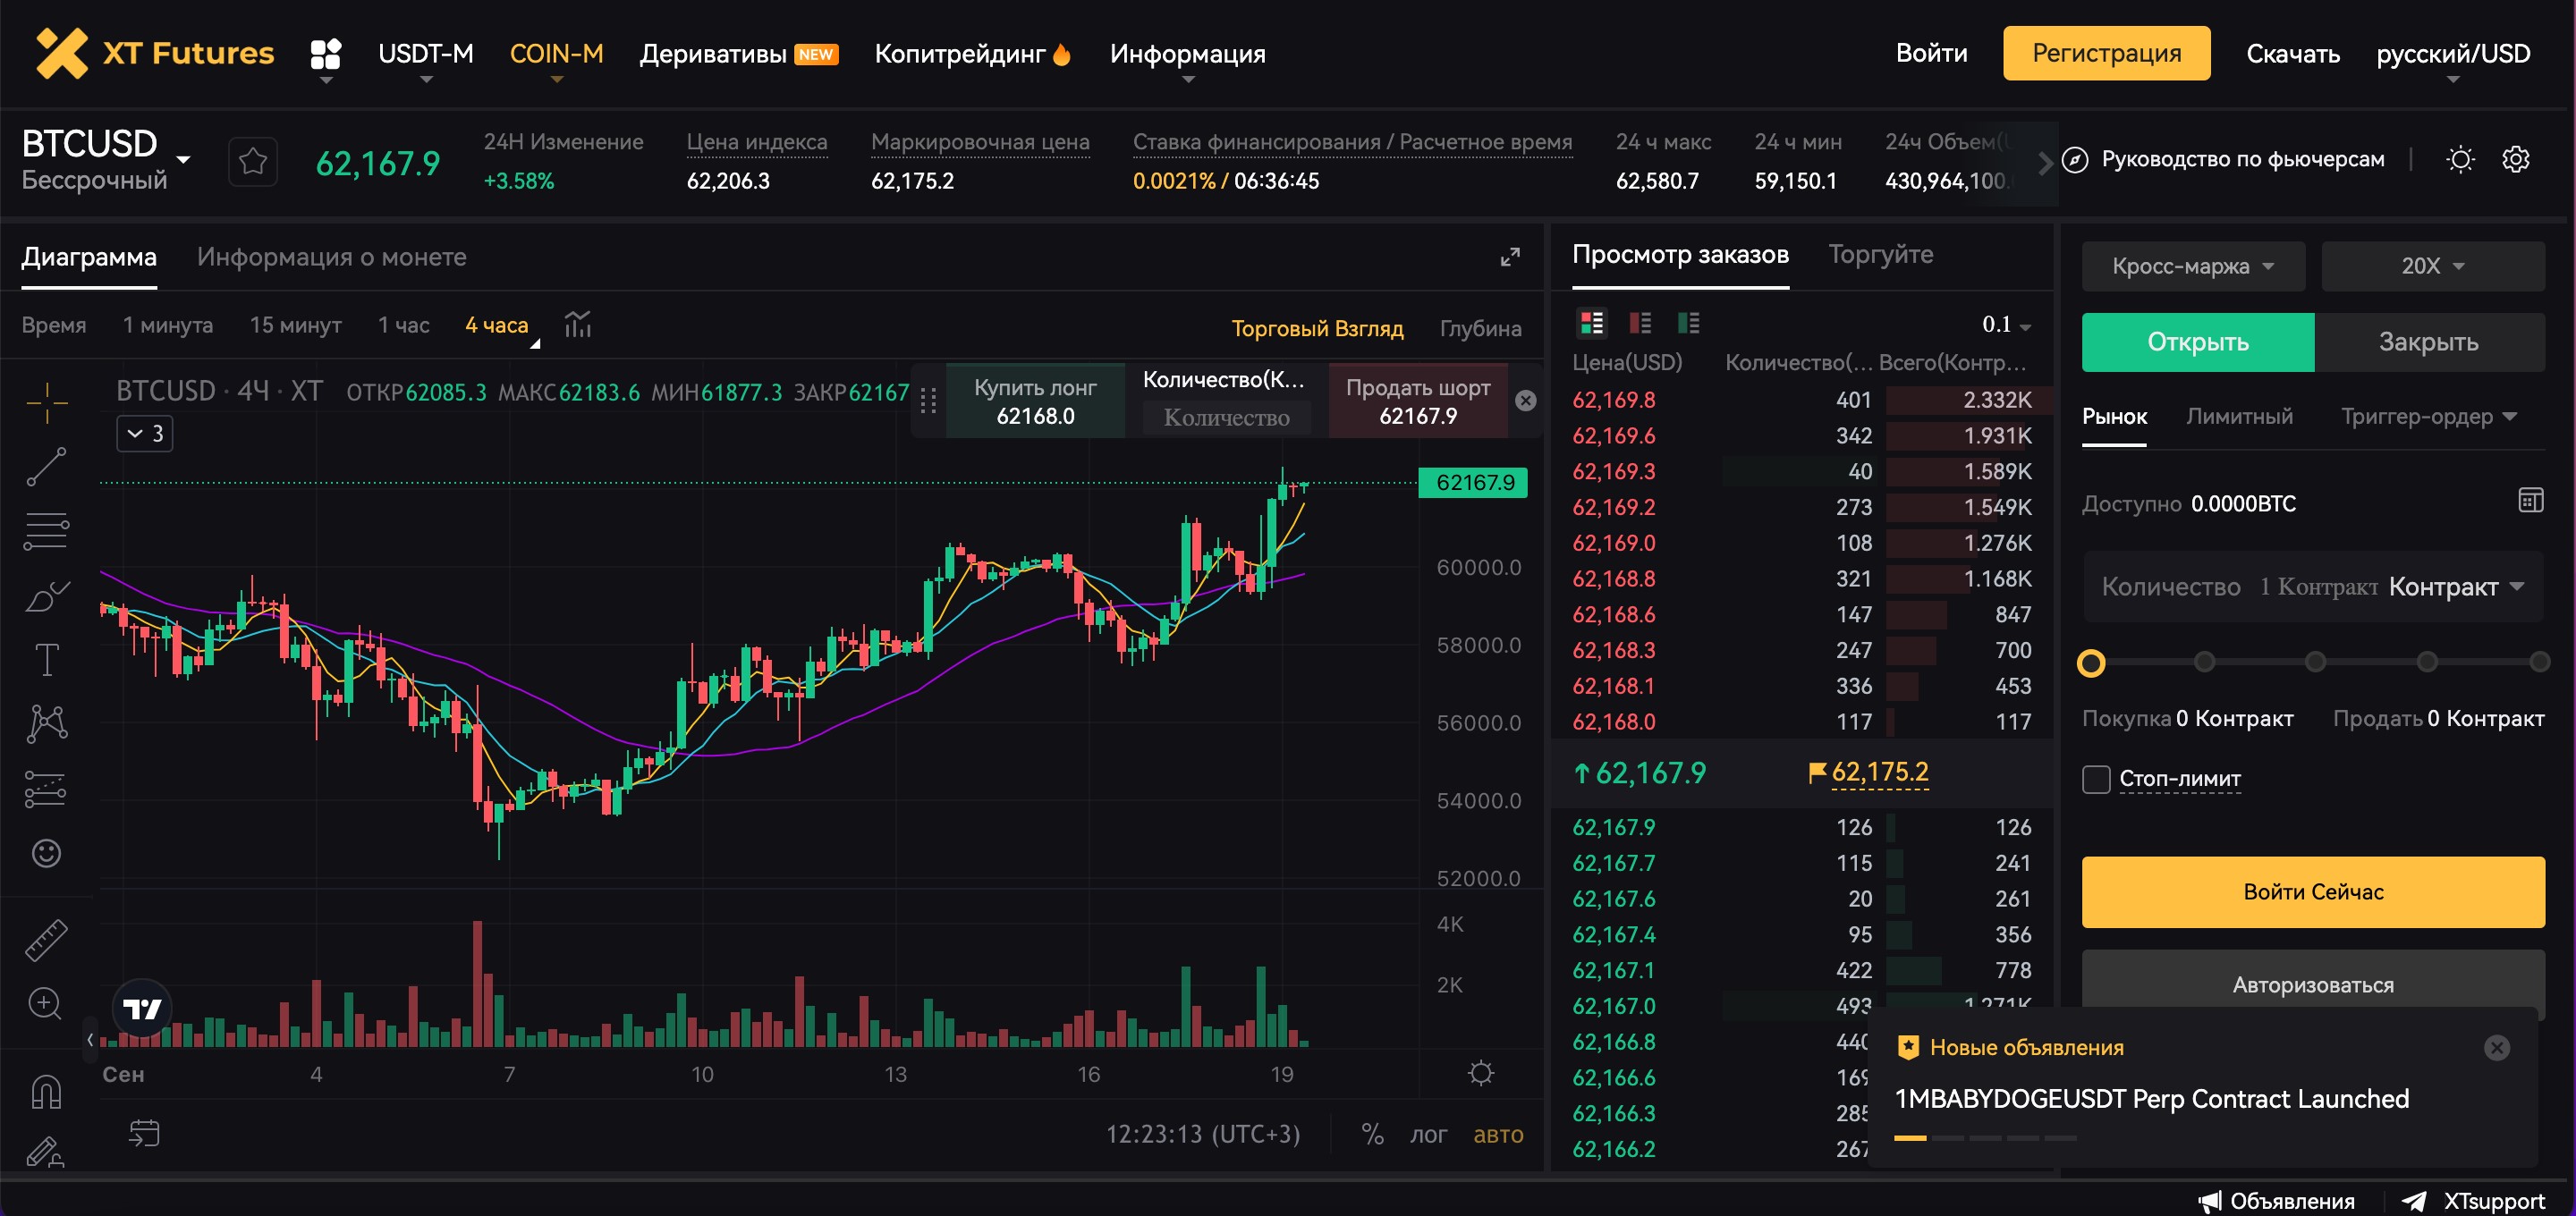The width and height of the screenshot is (2576, 1216).
Task: Select the 1 минута timeframe
Action: pos(168,325)
